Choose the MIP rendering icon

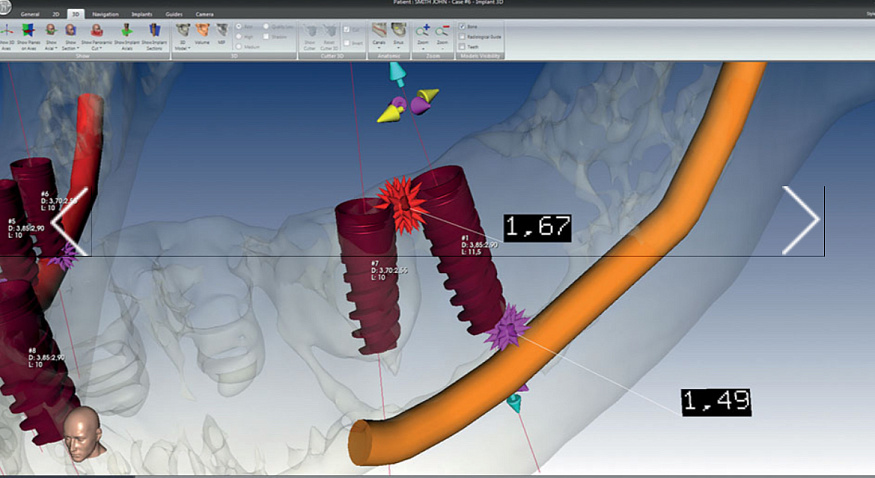point(222,31)
